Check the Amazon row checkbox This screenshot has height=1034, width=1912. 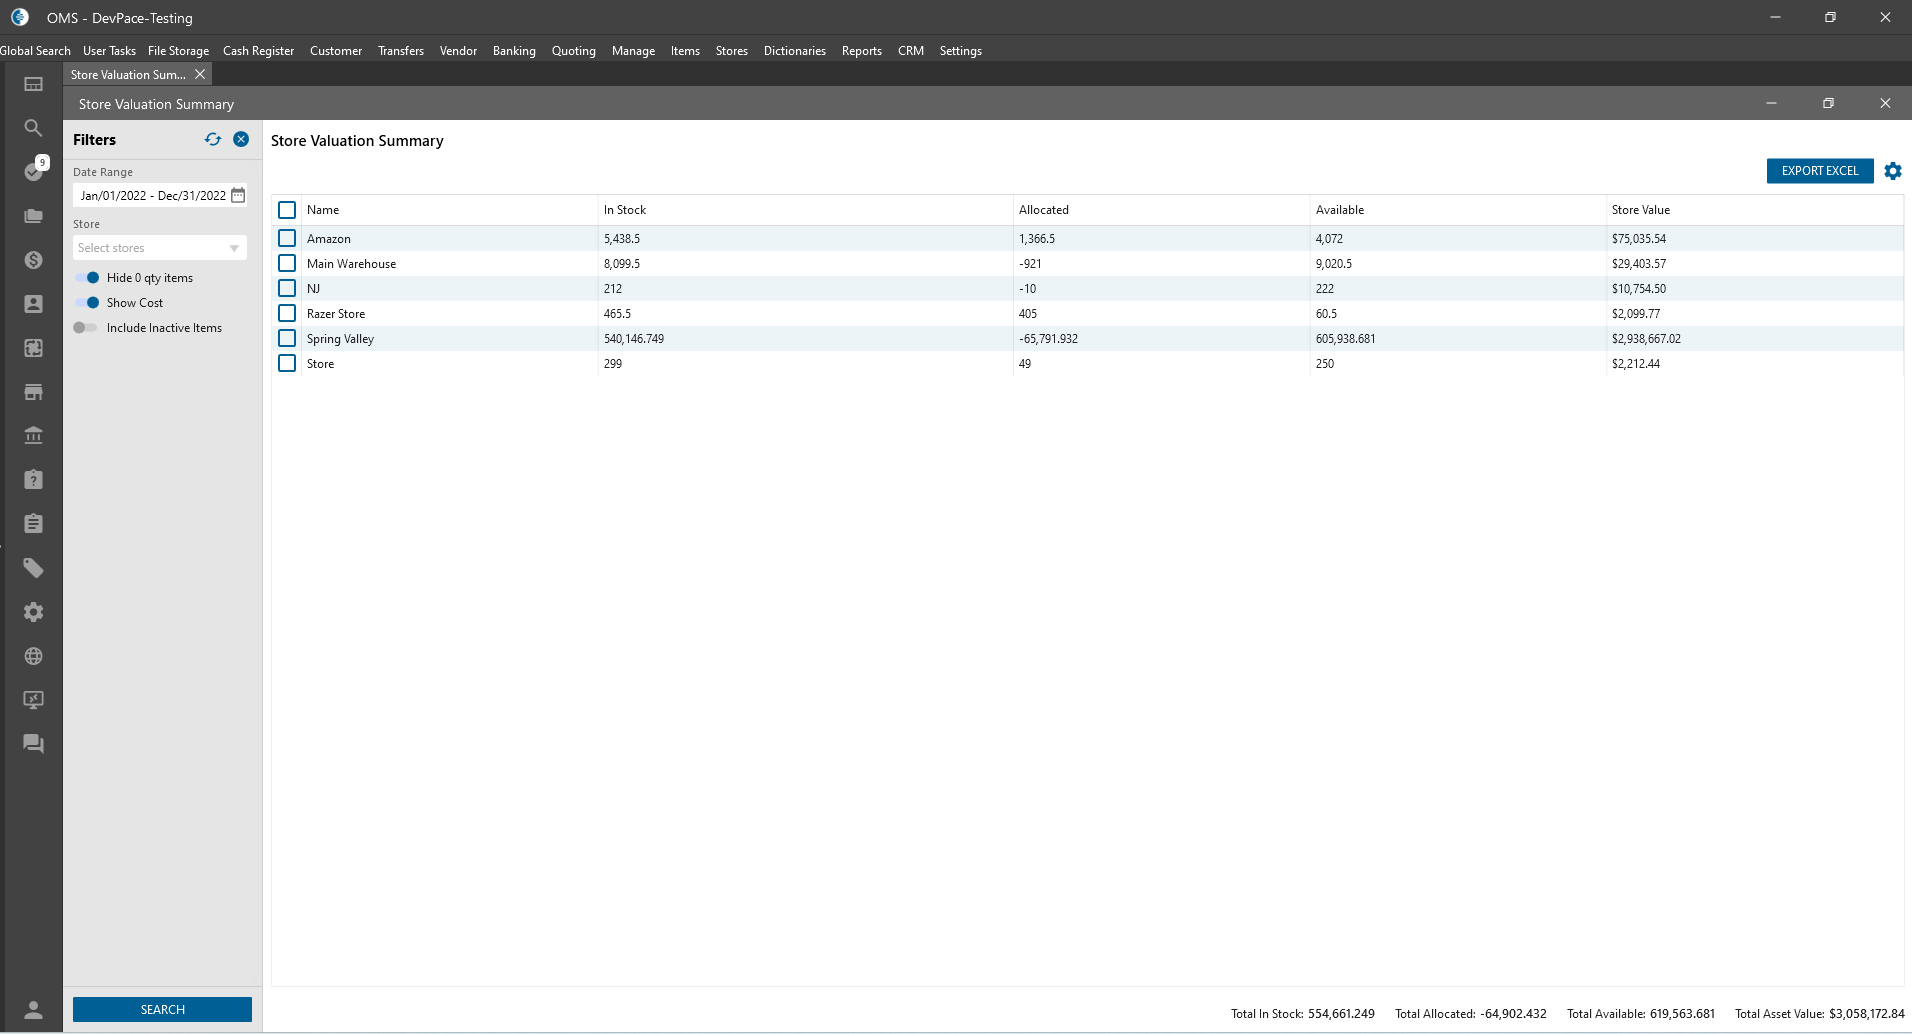[x=287, y=238]
